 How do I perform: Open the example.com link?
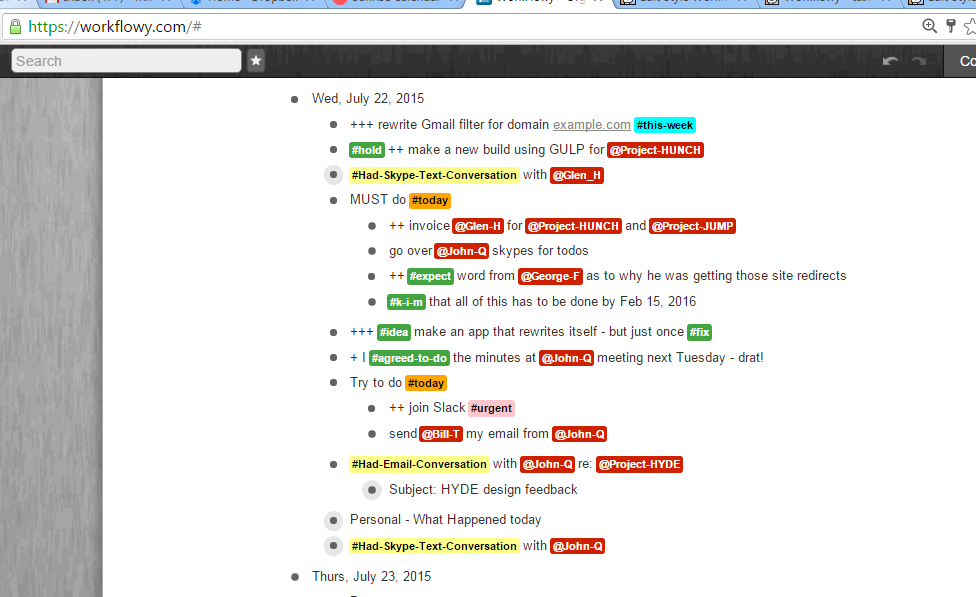pyautogui.click(x=592, y=125)
